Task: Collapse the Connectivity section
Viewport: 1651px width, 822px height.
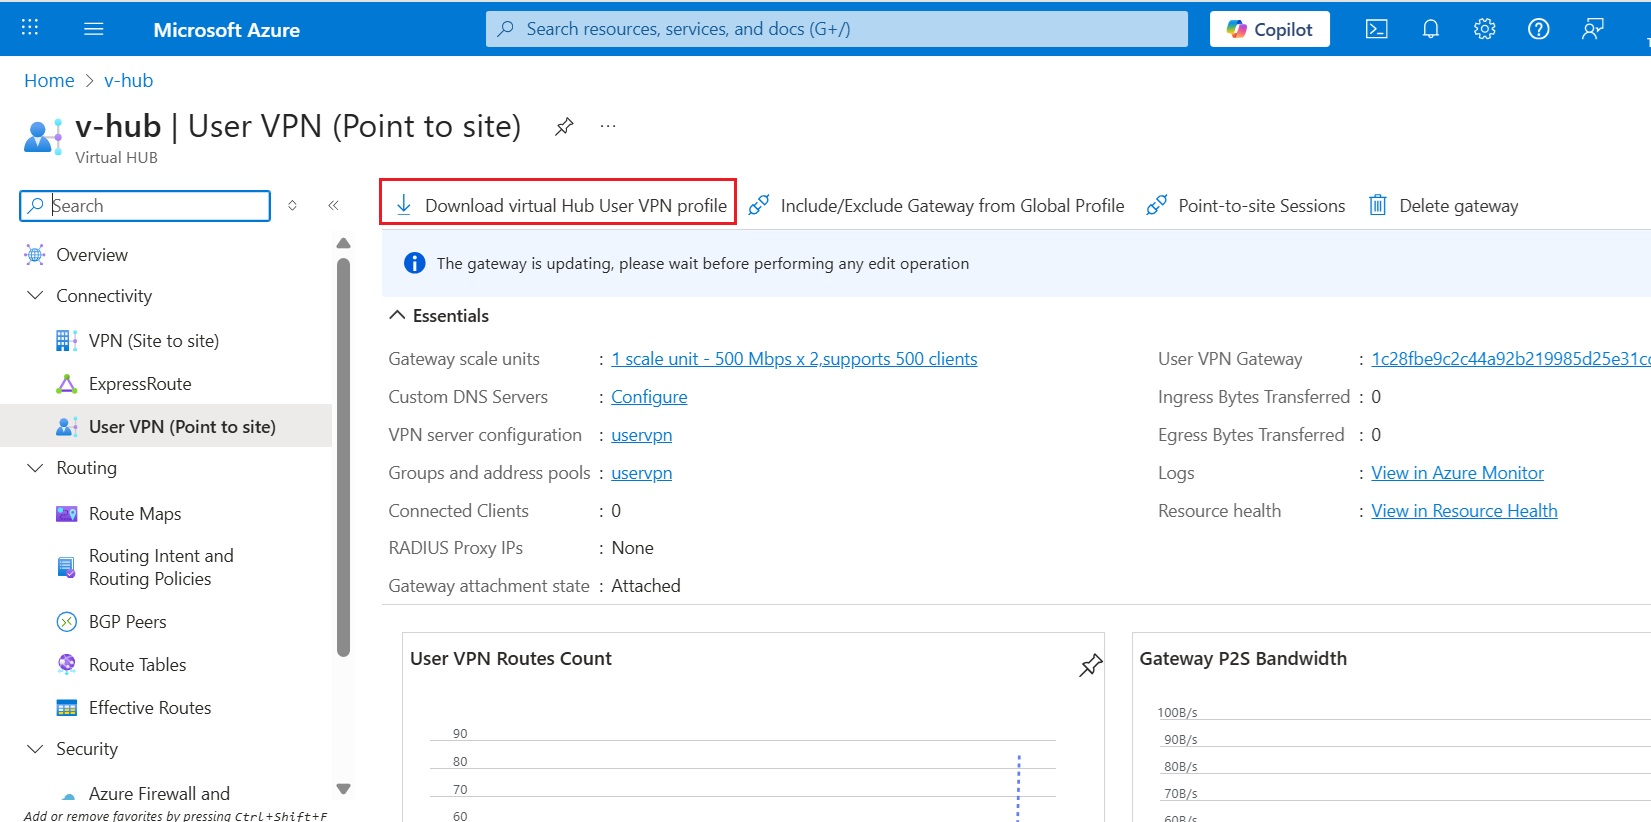Action: point(36,296)
